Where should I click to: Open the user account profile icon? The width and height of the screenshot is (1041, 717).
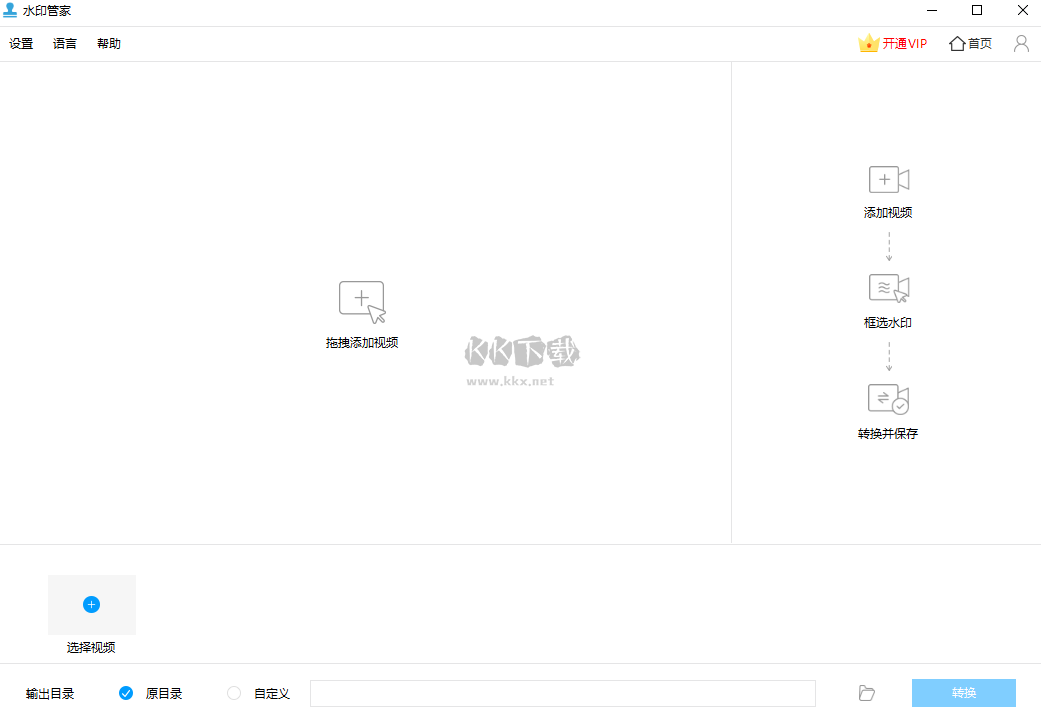click(1021, 44)
